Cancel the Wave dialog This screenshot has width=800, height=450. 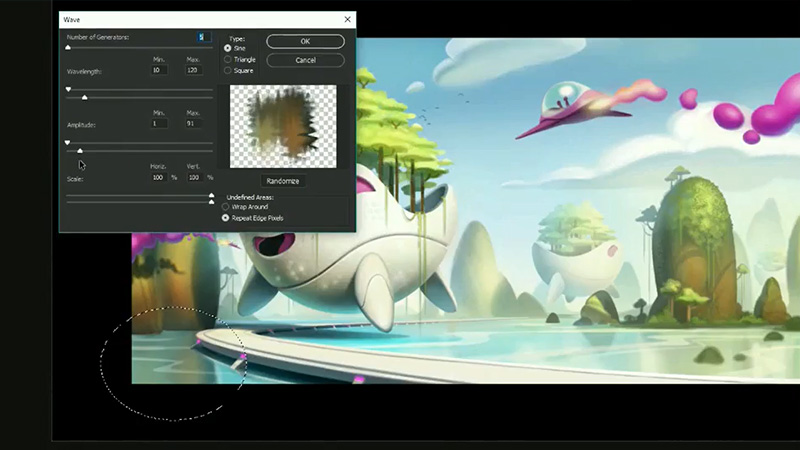[305, 60]
